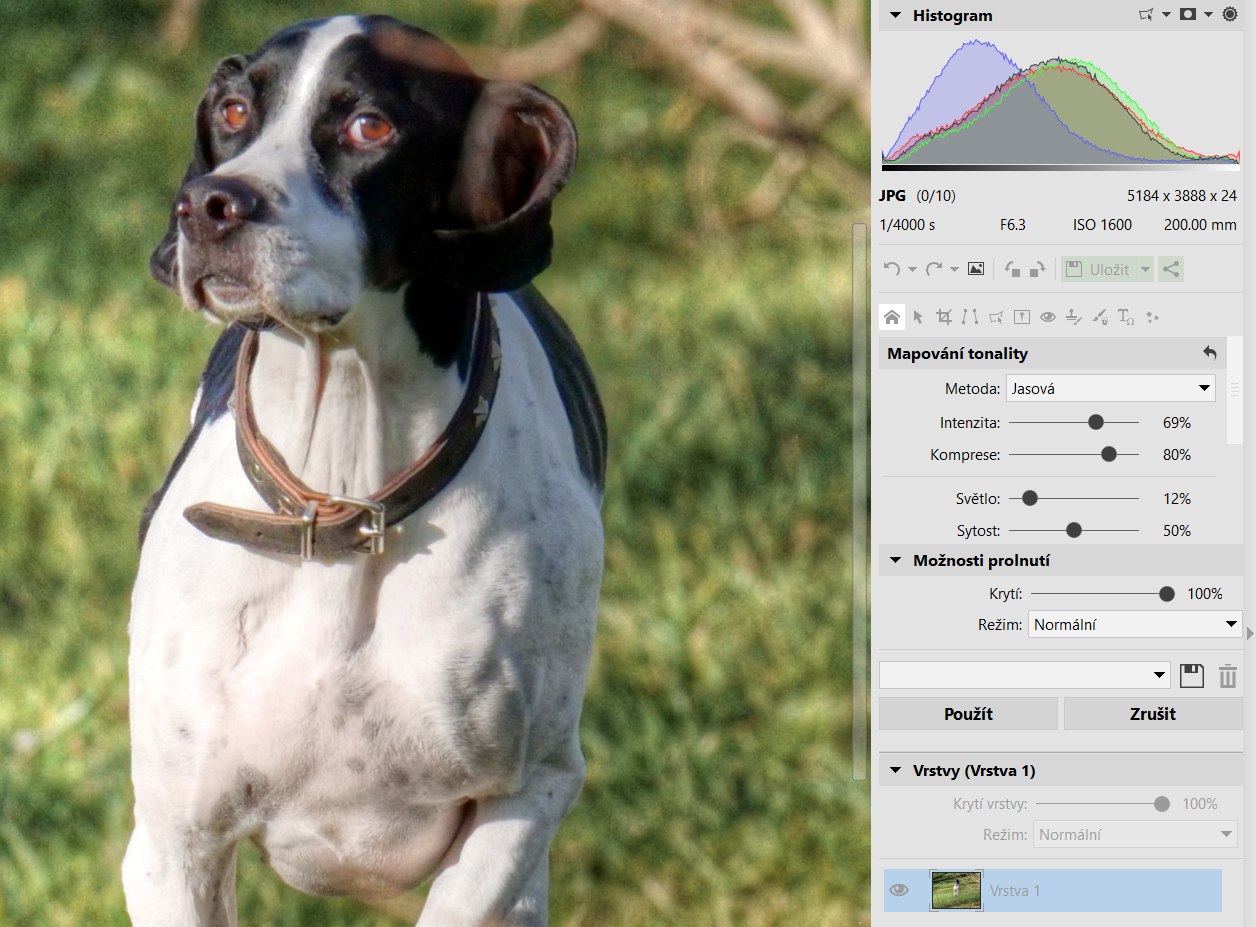This screenshot has width=1256, height=927.
Task: Rotate the image right
Action: click(1037, 269)
